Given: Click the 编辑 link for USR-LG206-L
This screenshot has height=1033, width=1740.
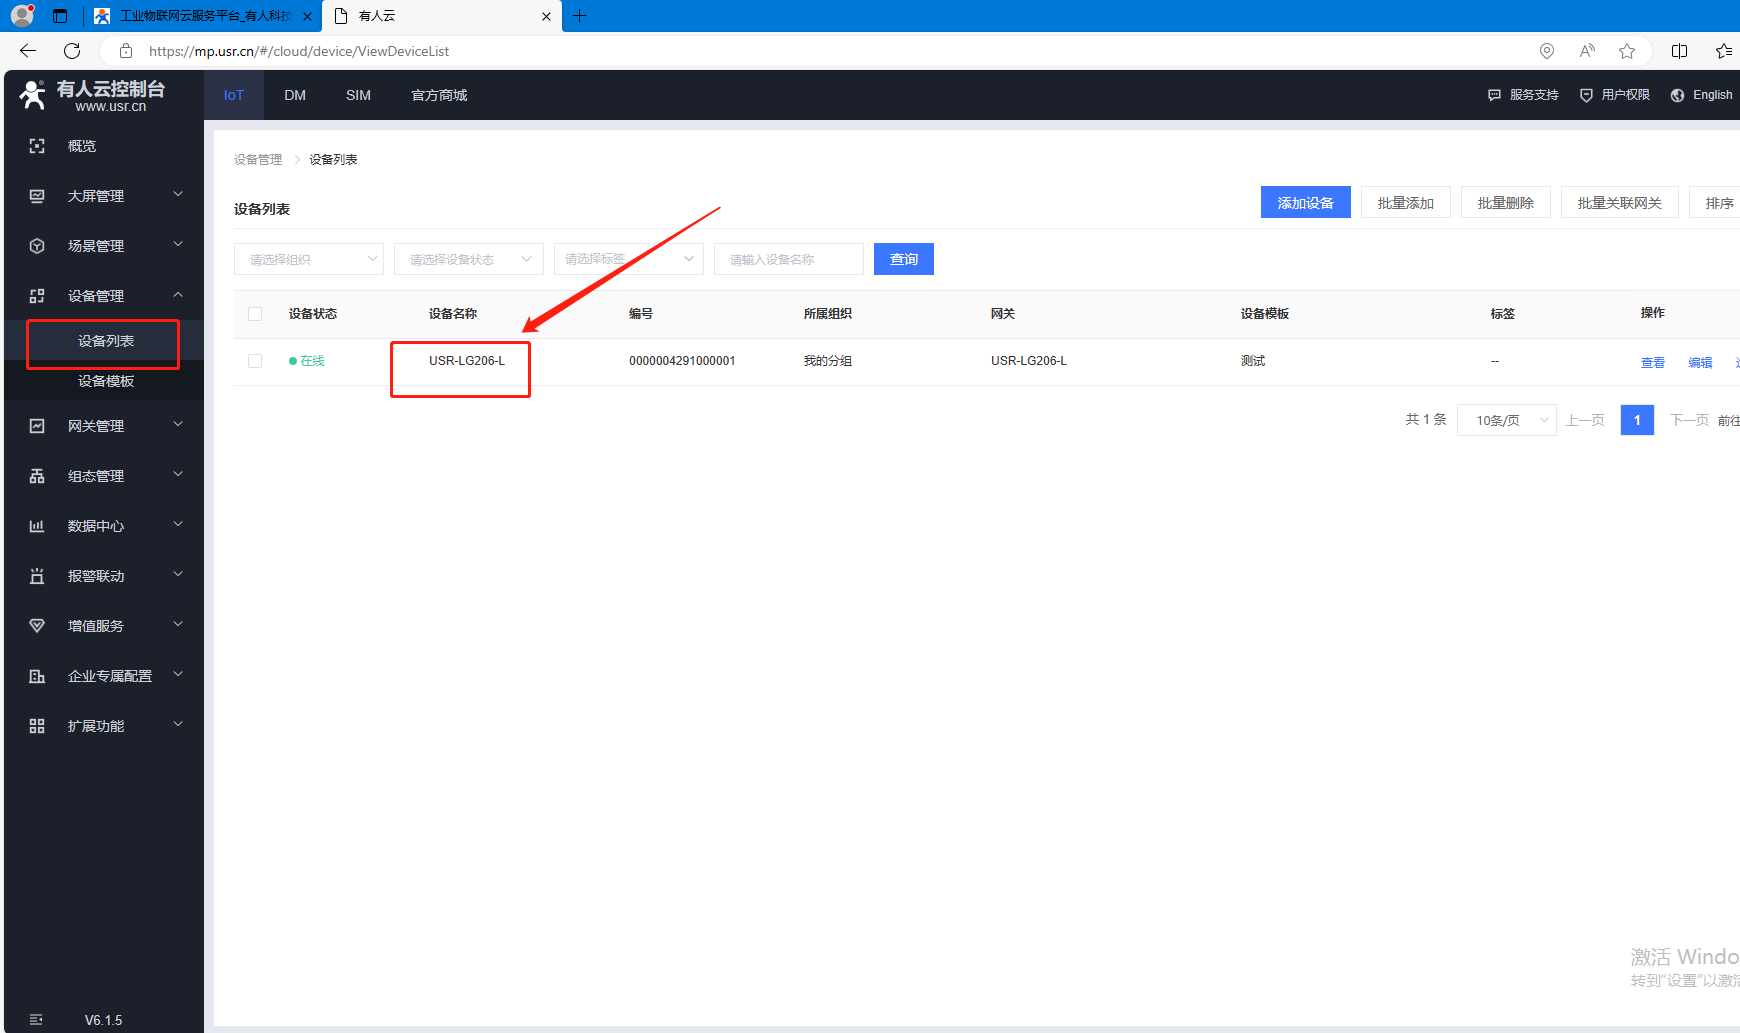Looking at the screenshot, I should pos(1700,362).
